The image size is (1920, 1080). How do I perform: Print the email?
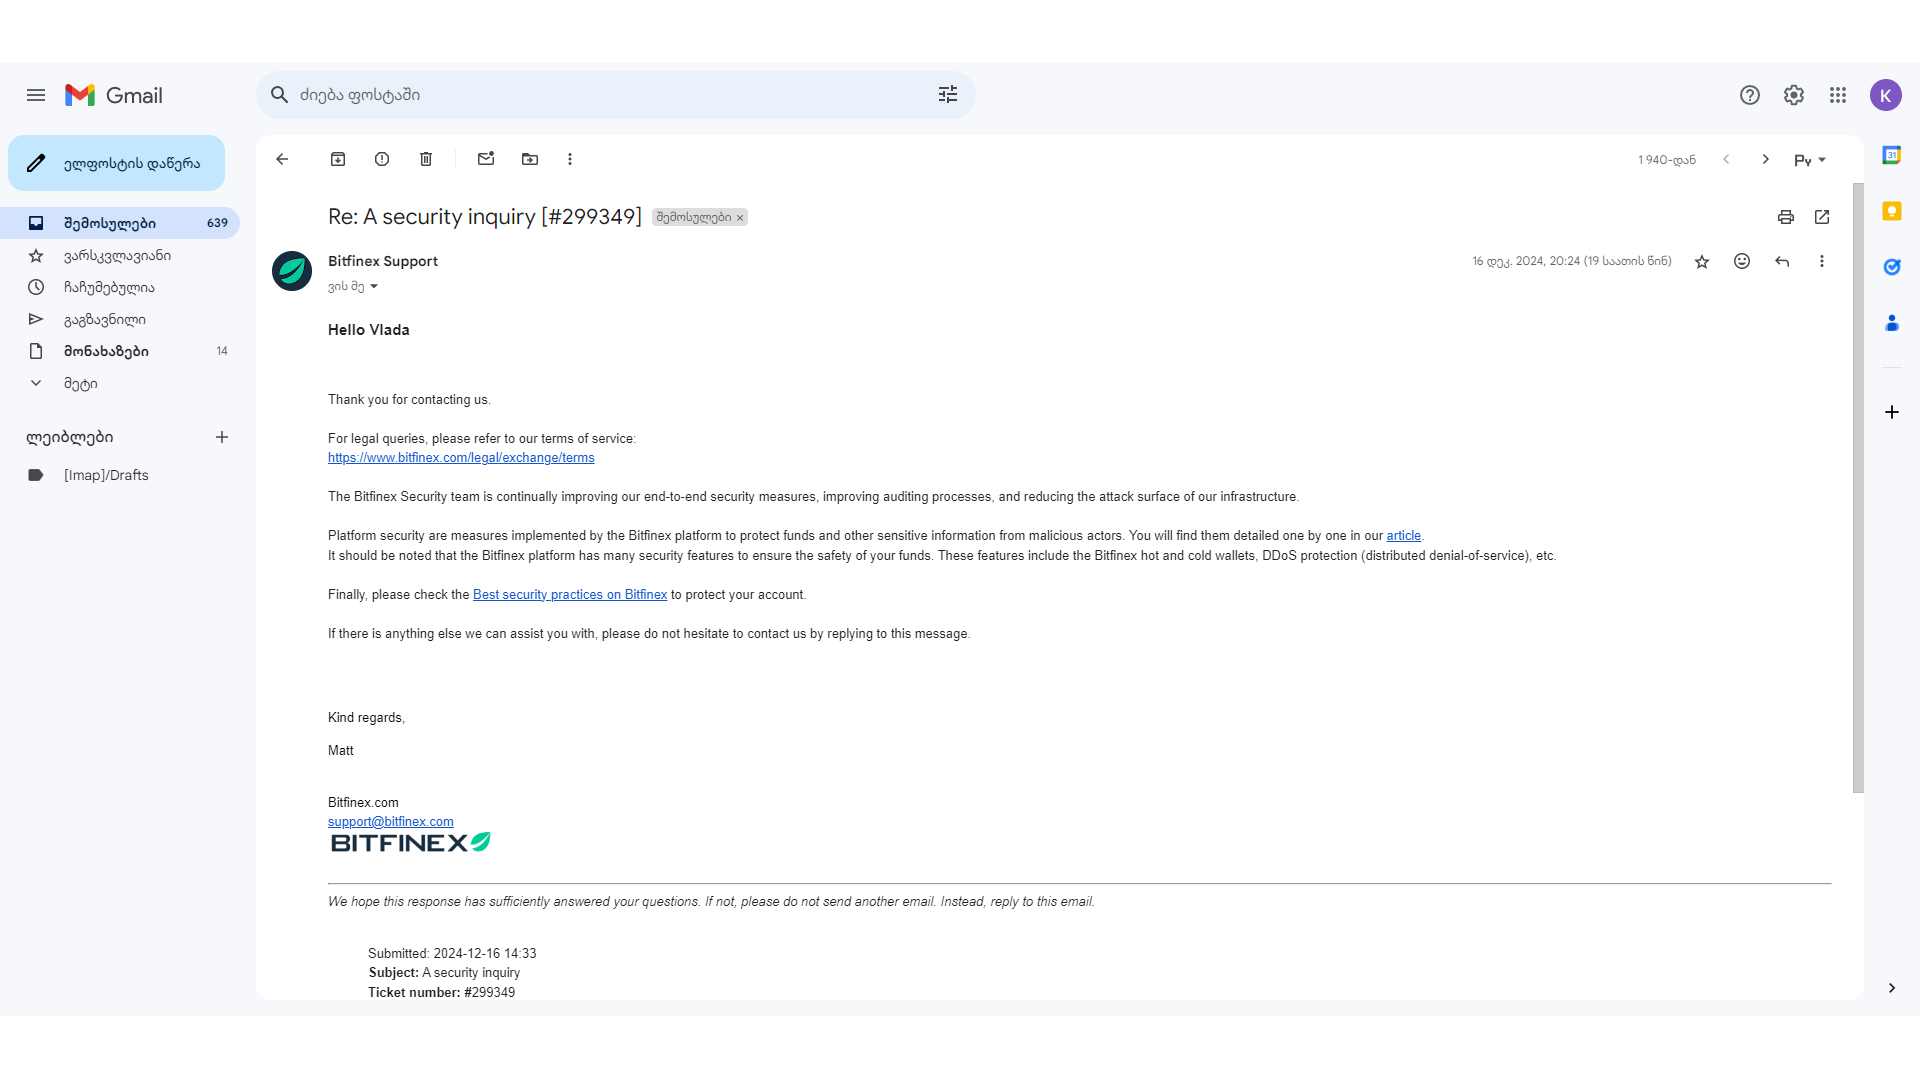[x=1786, y=217]
